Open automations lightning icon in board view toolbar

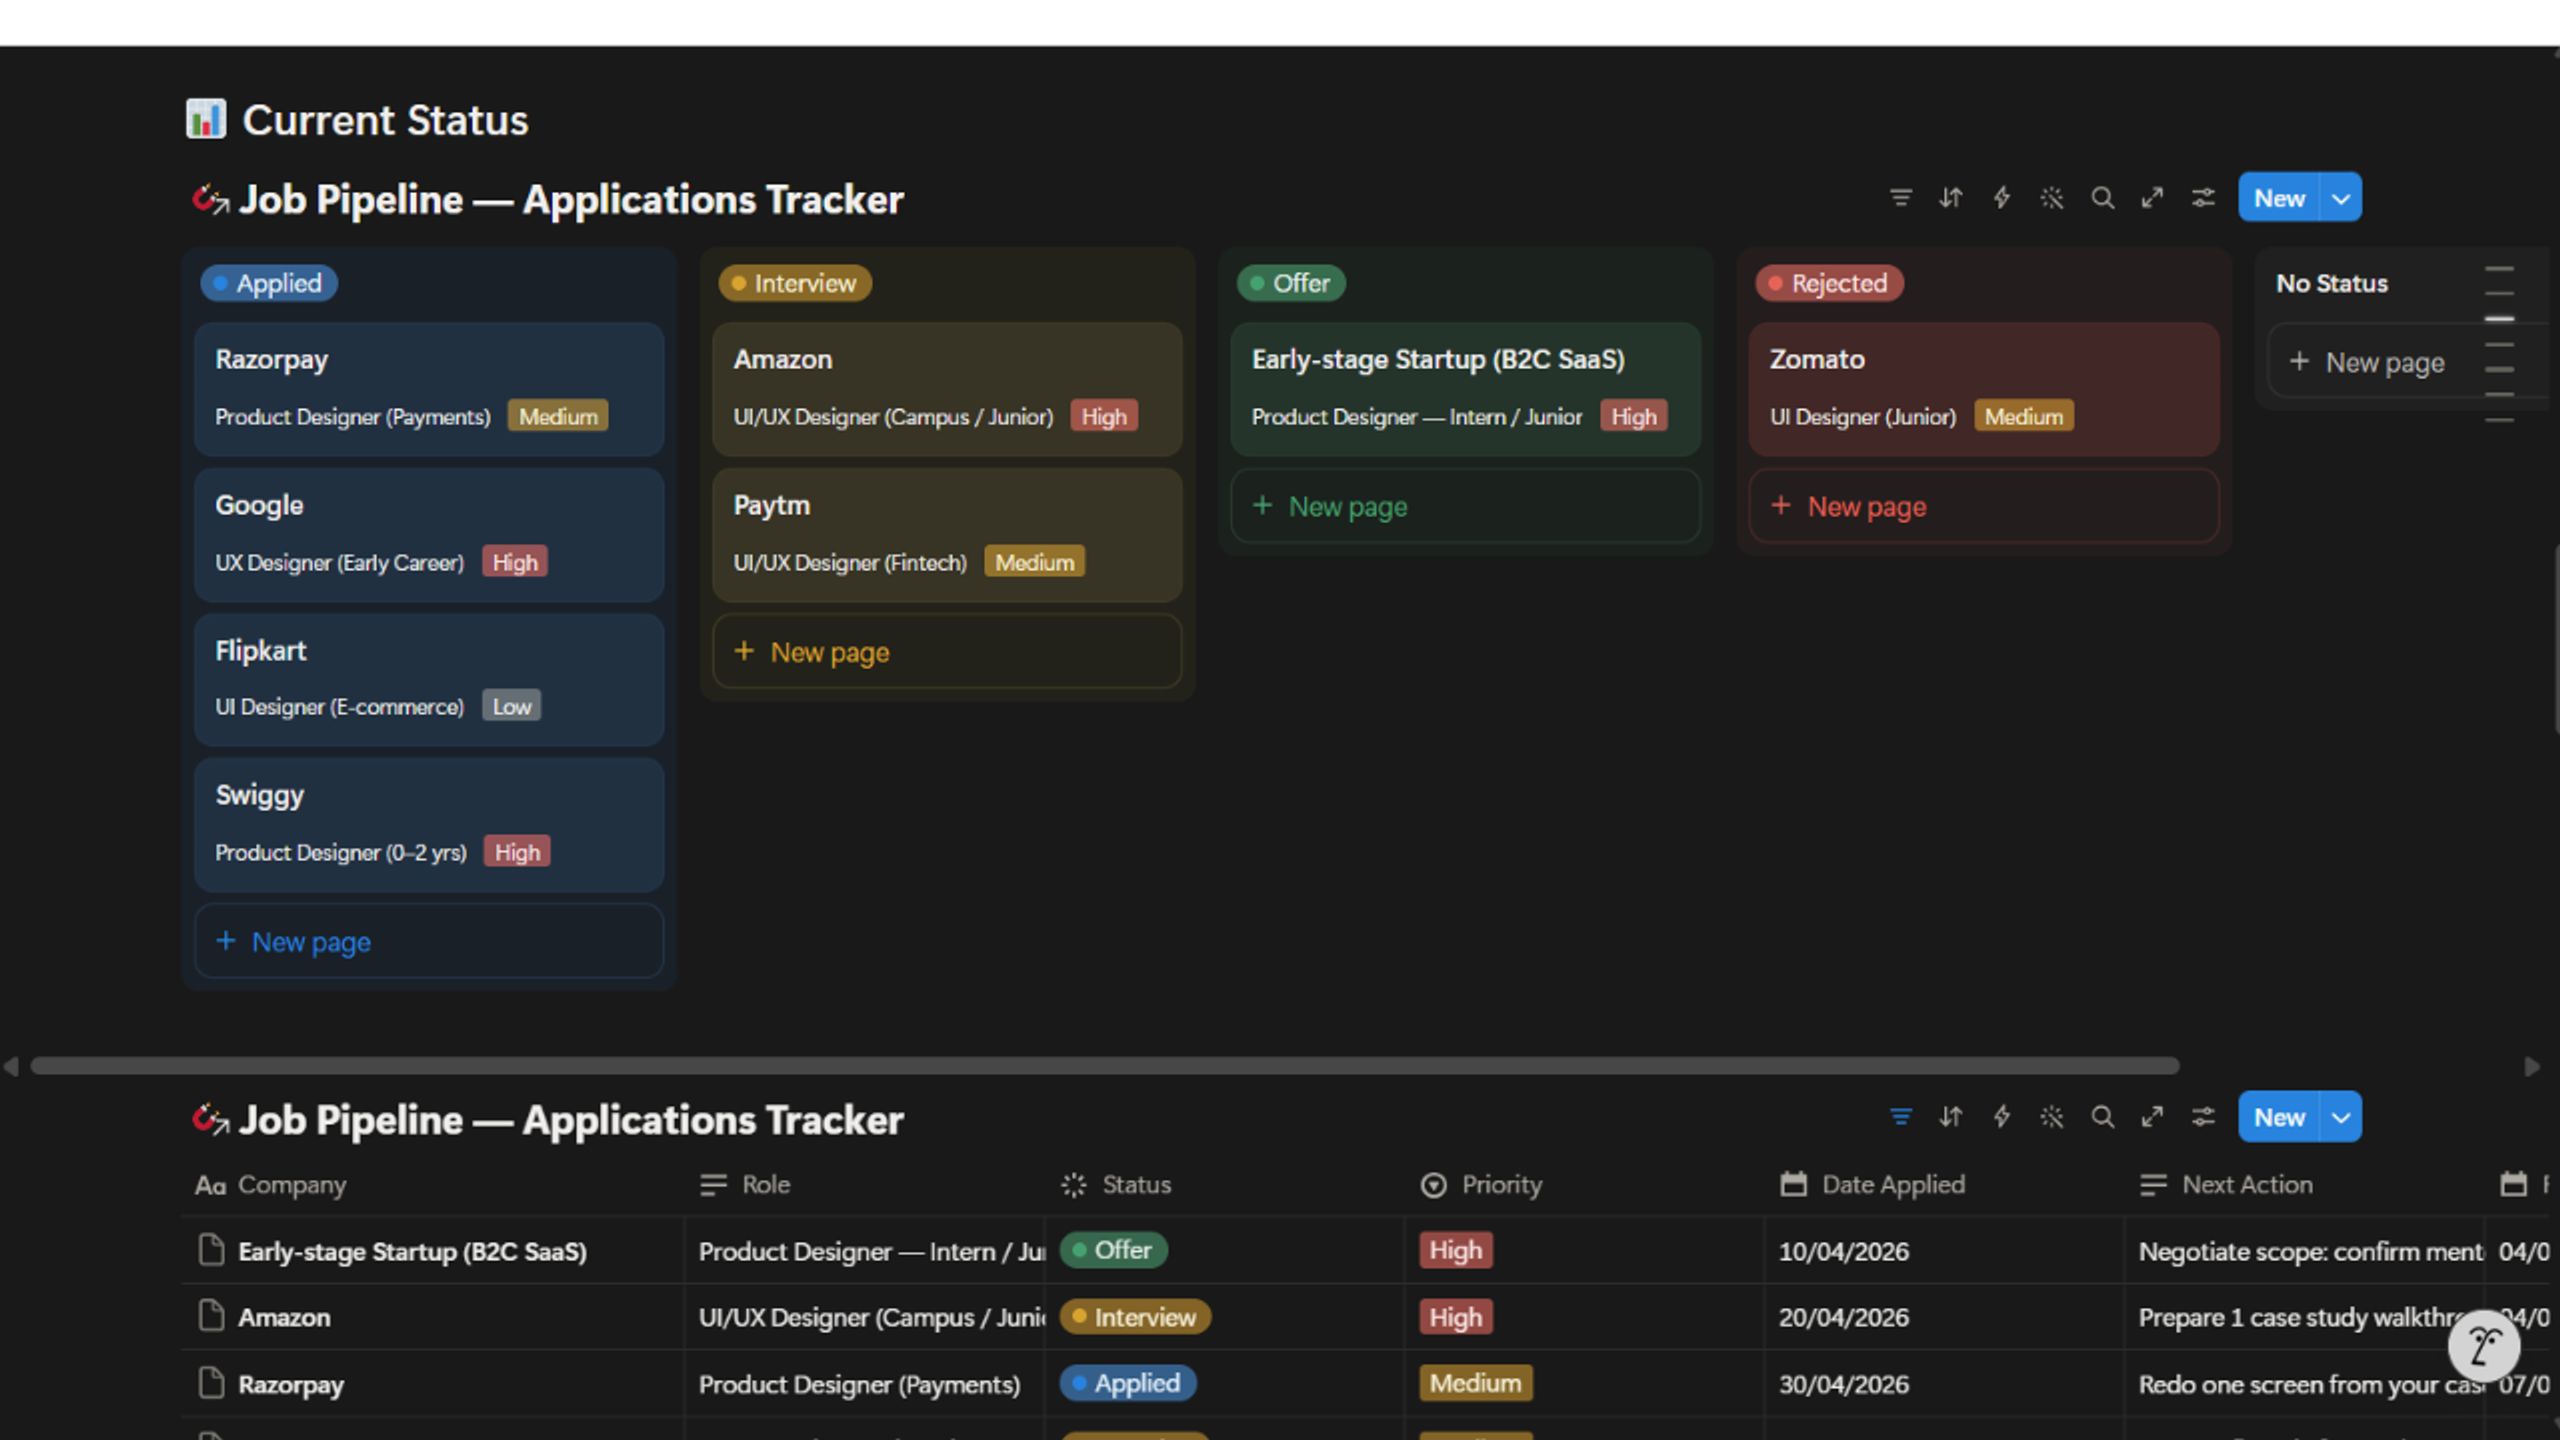coord(2001,198)
